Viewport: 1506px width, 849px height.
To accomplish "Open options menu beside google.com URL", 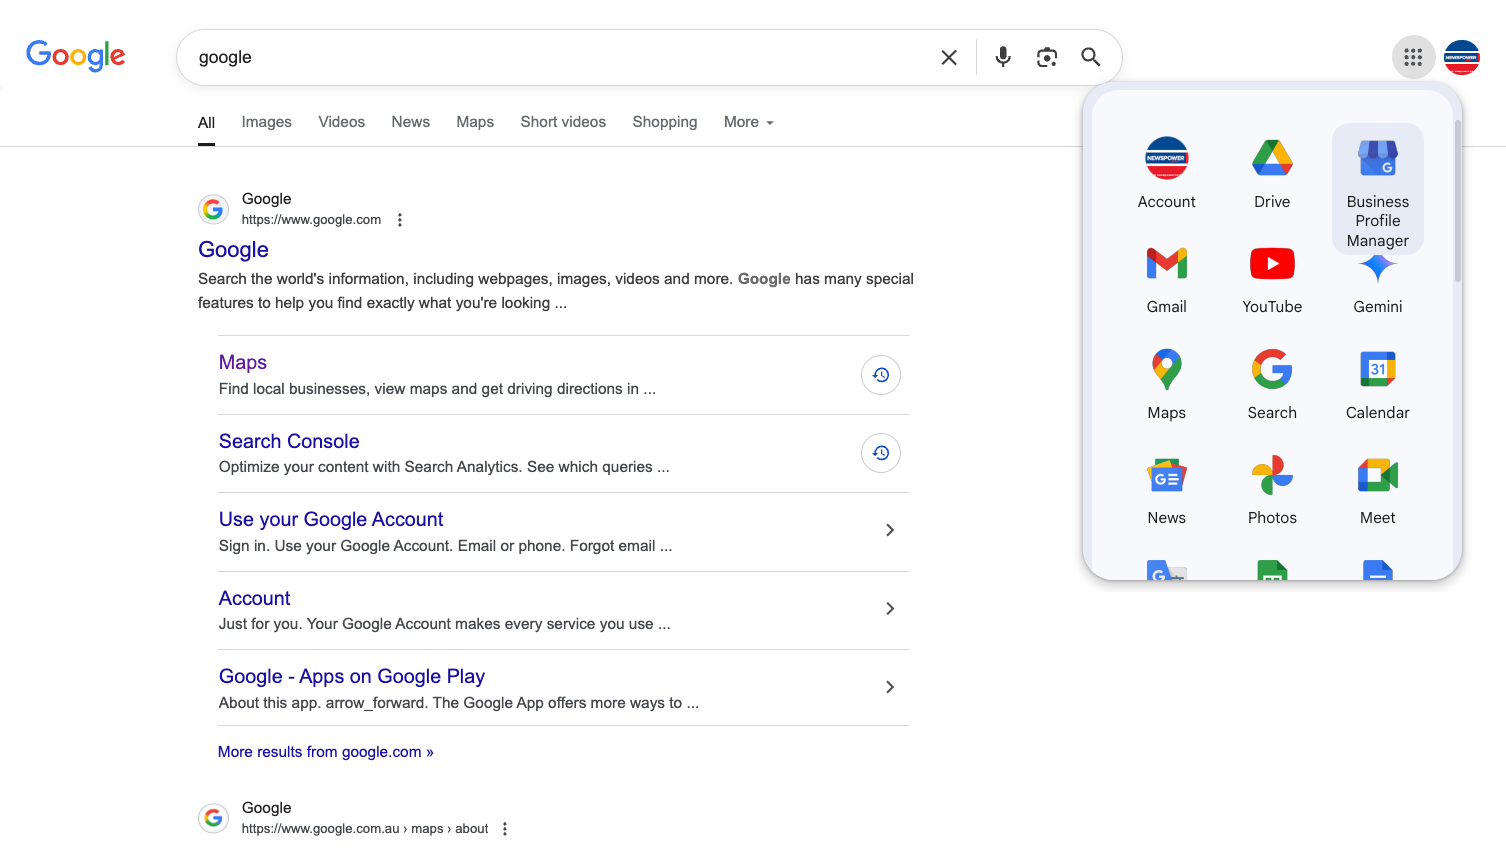I will pos(400,220).
